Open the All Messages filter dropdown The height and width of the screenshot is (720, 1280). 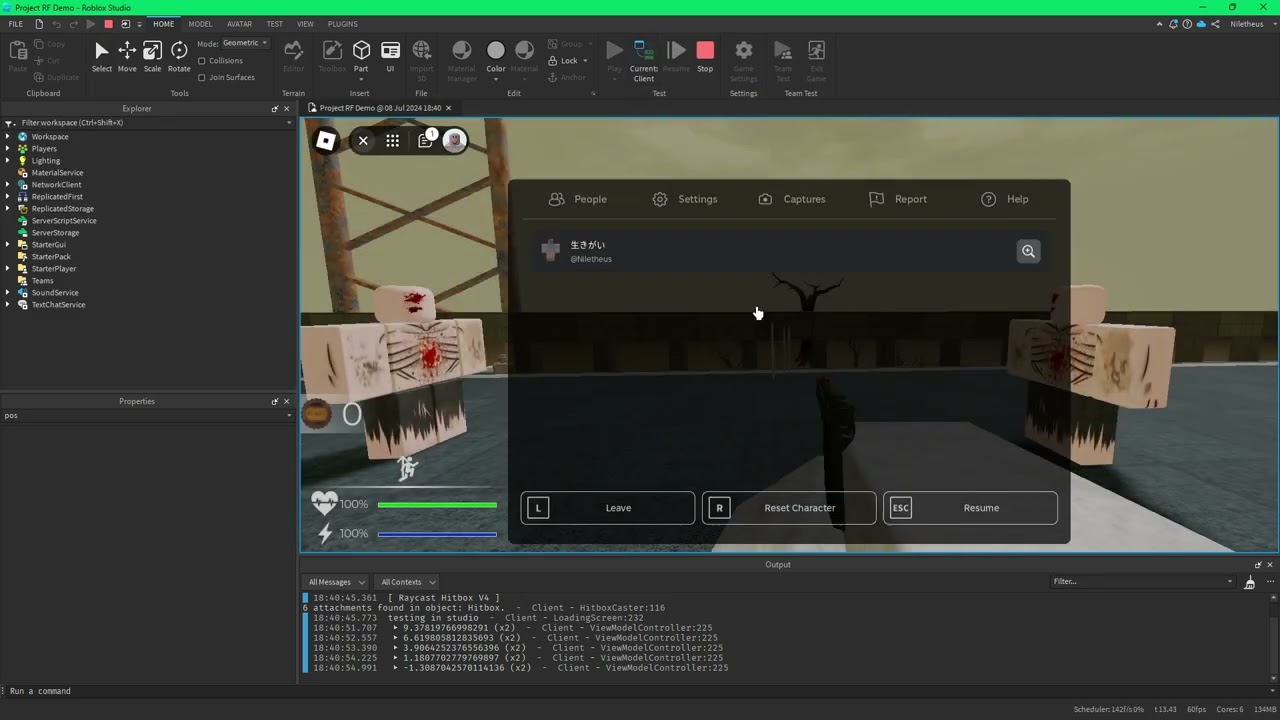tap(336, 582)
